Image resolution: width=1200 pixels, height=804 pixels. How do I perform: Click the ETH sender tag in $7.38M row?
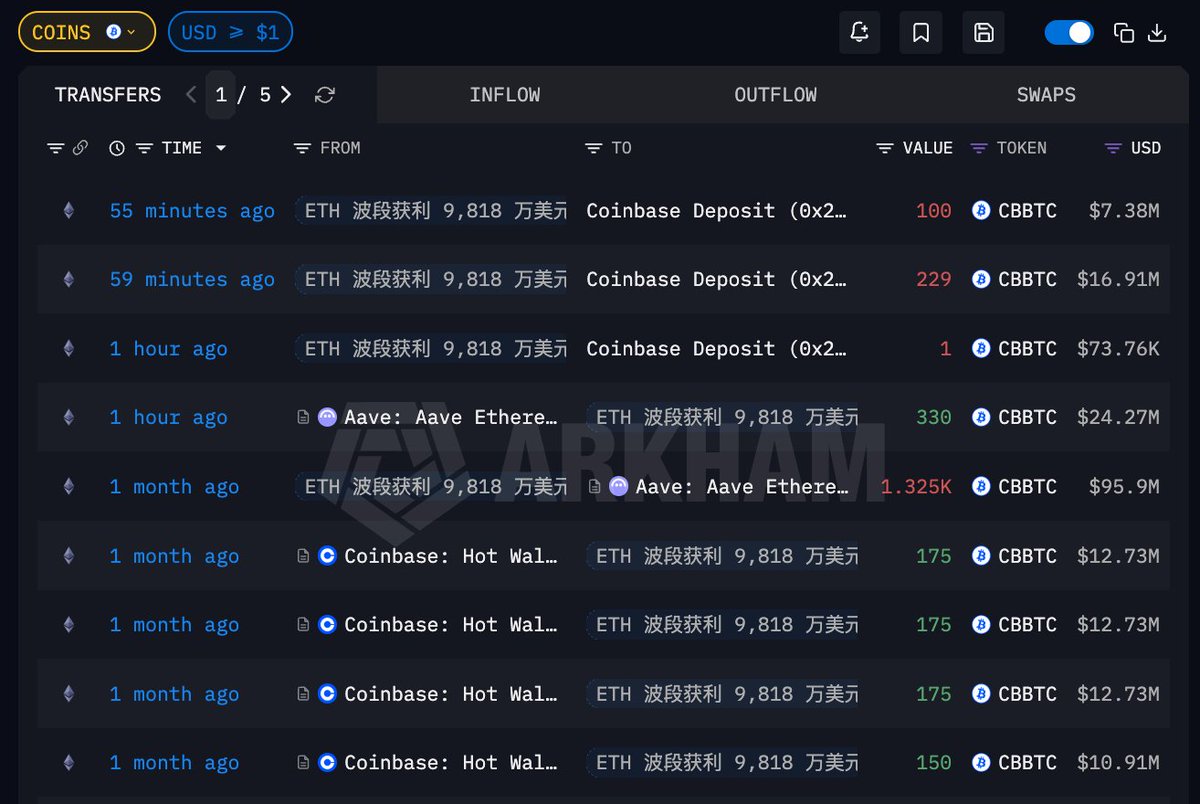click(x=431, y=211)
